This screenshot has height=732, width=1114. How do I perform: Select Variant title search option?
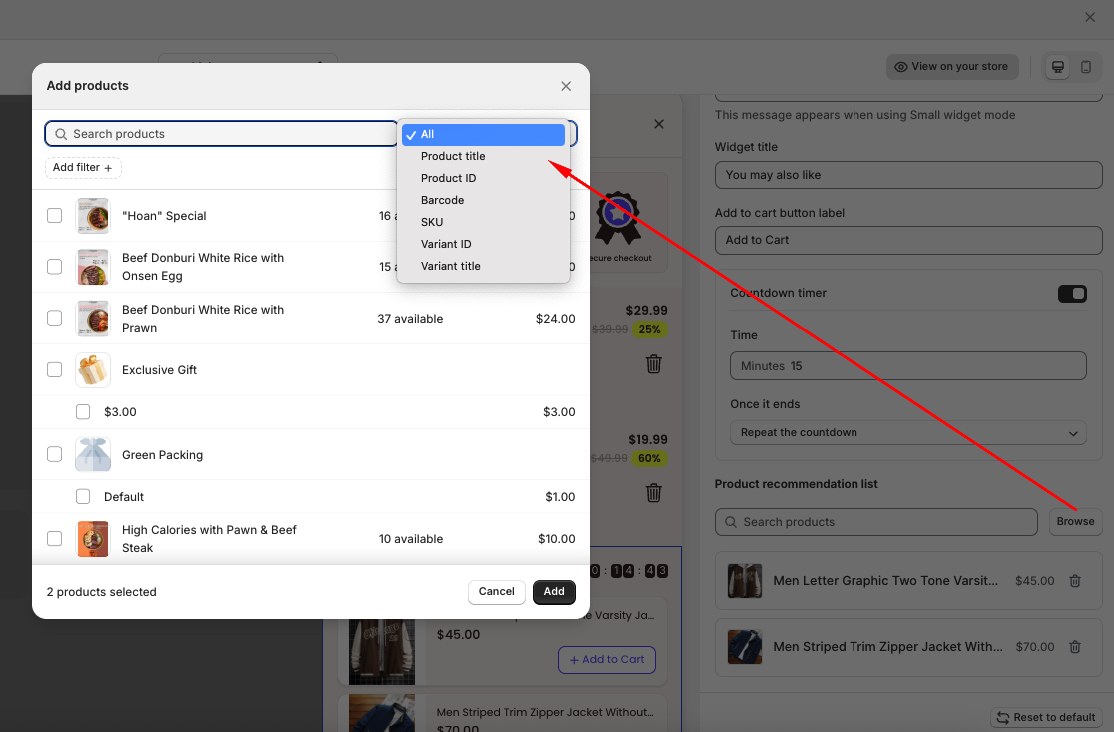tap(483, 267)
